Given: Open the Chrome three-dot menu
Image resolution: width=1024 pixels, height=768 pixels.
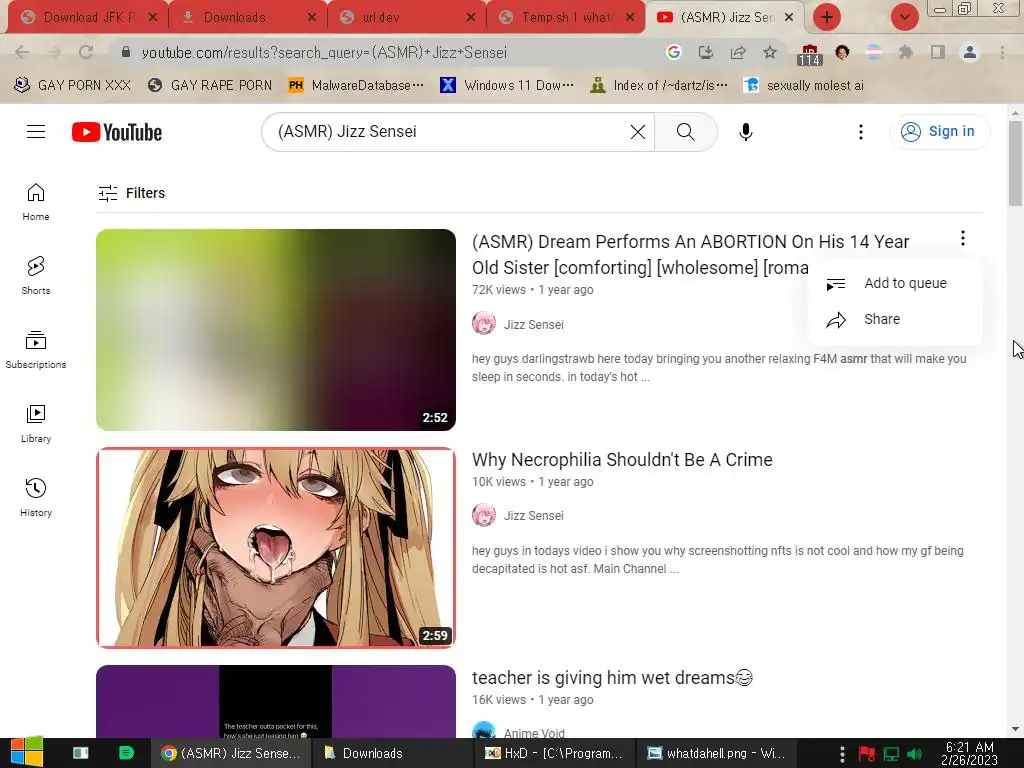Looking at the screenshot, I should pyautogui.click(x=1002, y=52).
